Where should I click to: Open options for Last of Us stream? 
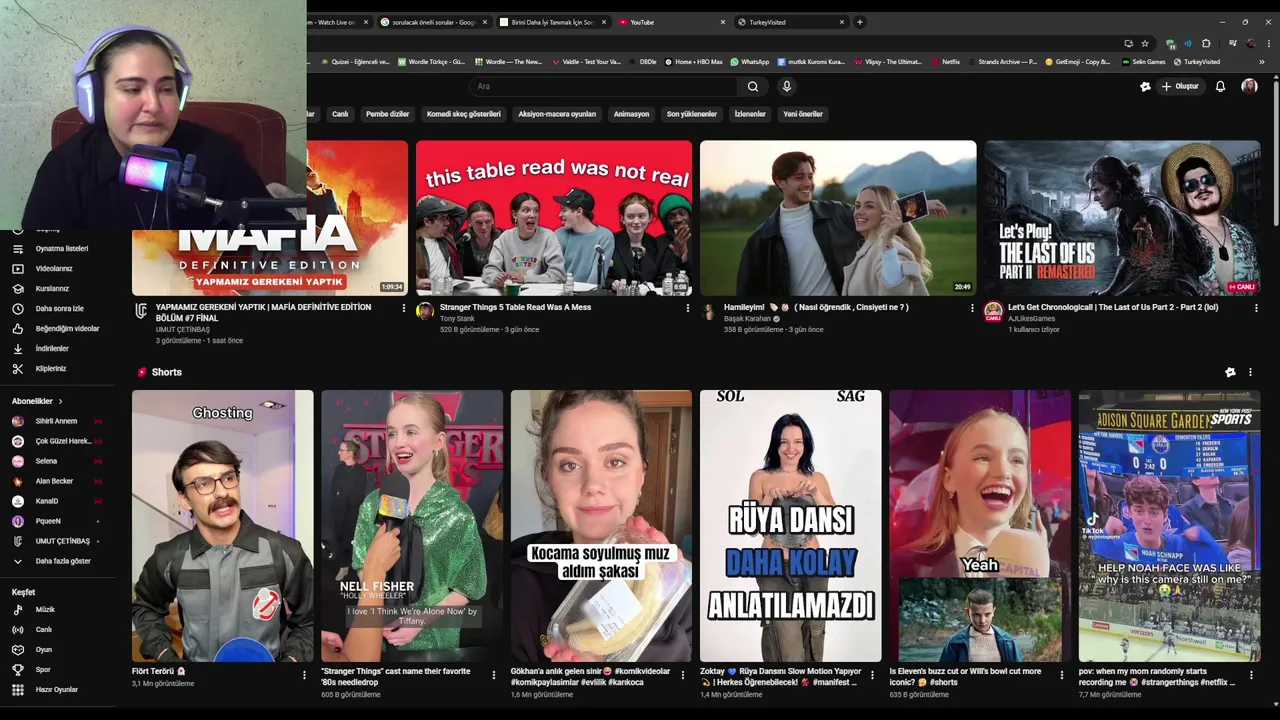tap(1256, 308)
